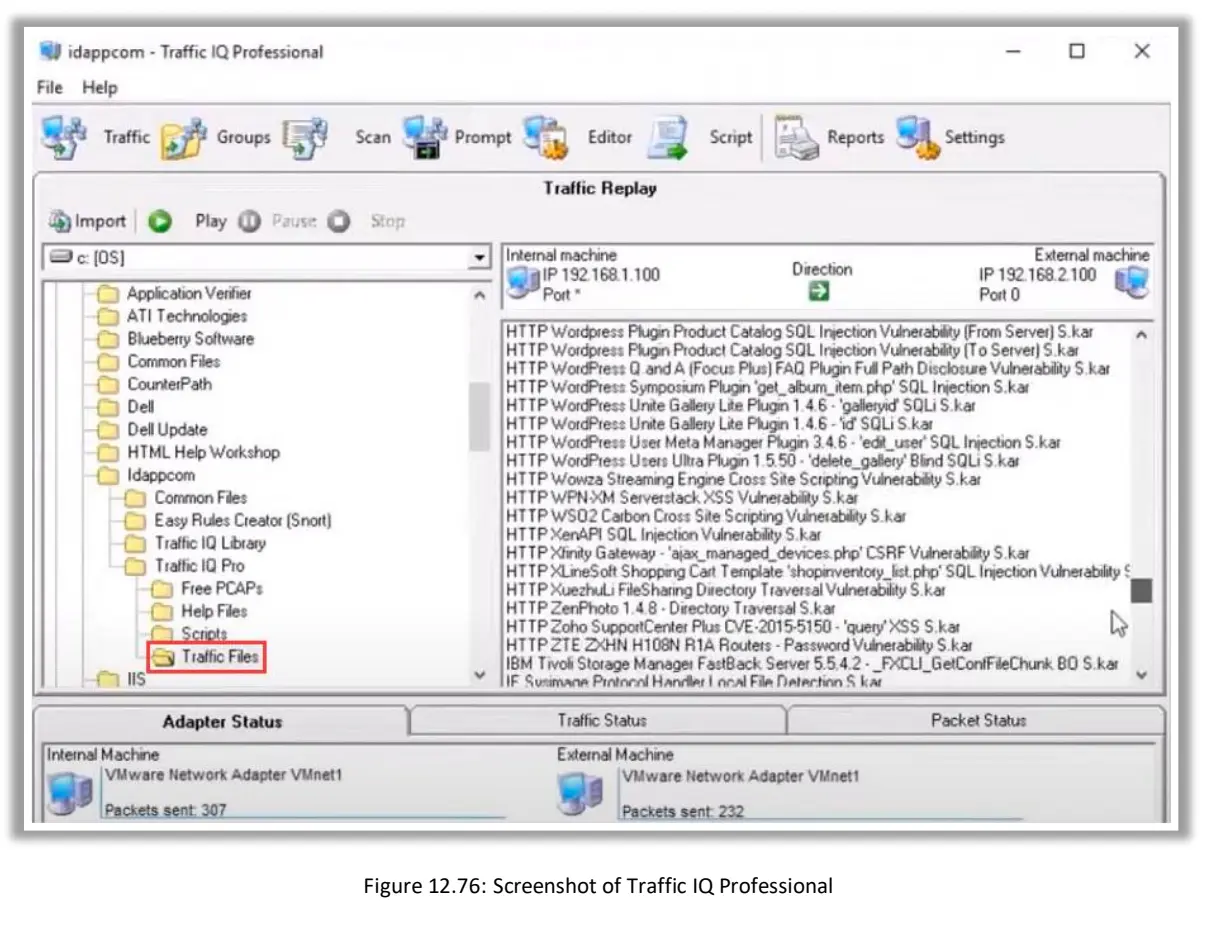Click traffic list scrollbar up arrow
This screenshot has height=944, width=1206.
pyautogui.click(x=1141, y=335)
